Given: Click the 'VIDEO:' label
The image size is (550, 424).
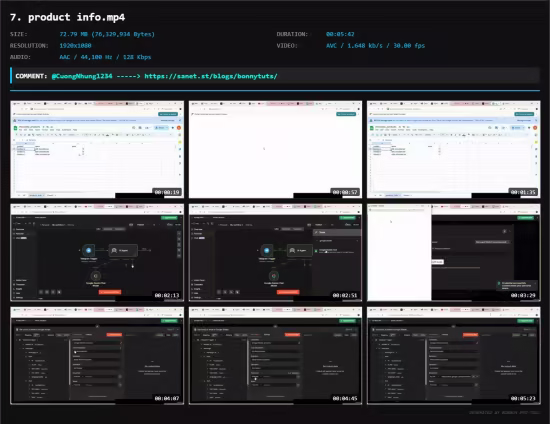Looking at the screenshot, I should click(x=287, y=46).
